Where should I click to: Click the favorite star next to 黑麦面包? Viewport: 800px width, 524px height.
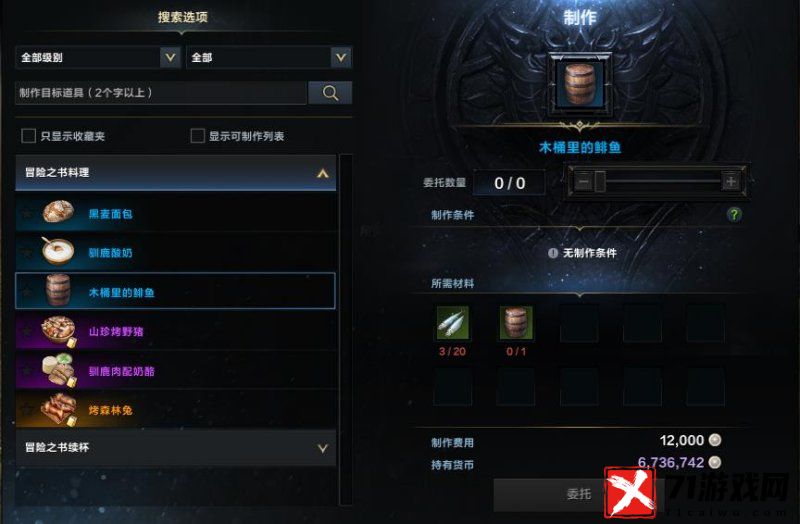pos(28,213)
